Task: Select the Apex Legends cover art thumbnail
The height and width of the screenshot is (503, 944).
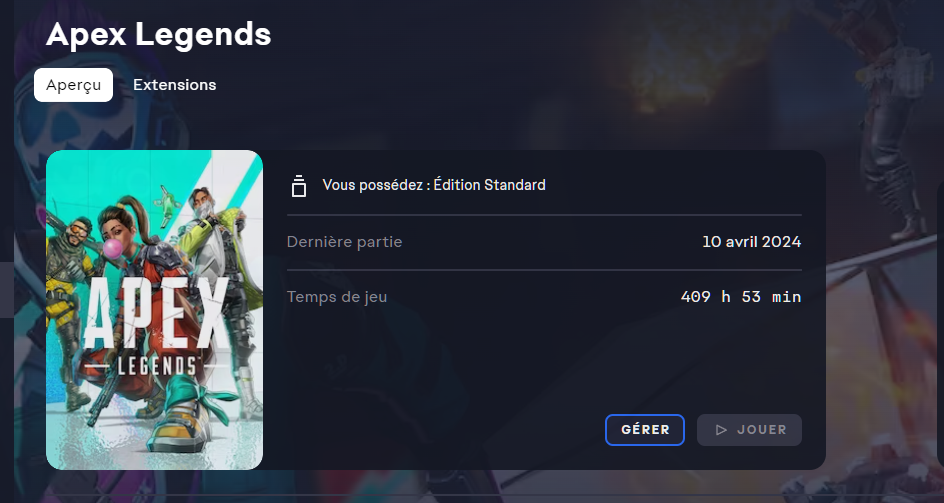Action: point(155,310)
